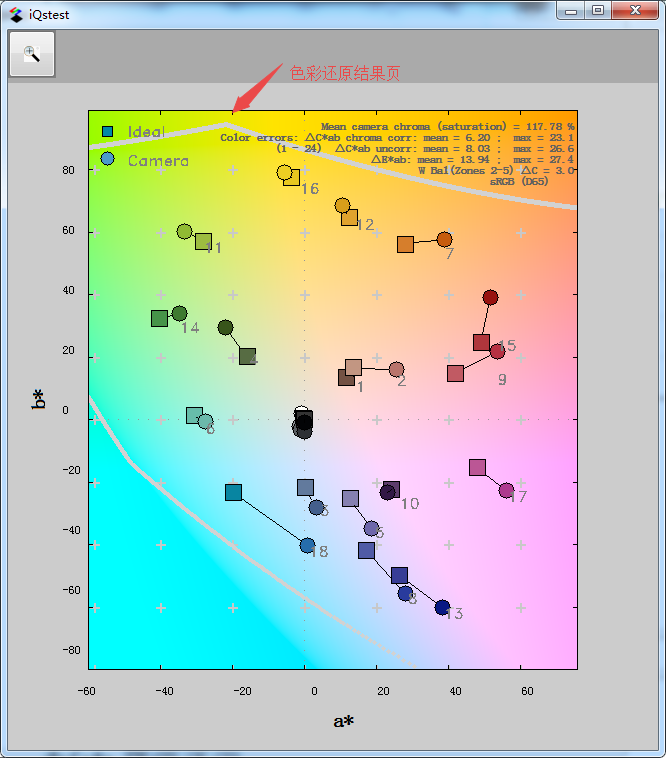Click the zoom magnifier toolbar button
Screen dimensions: 666x758
32,54
